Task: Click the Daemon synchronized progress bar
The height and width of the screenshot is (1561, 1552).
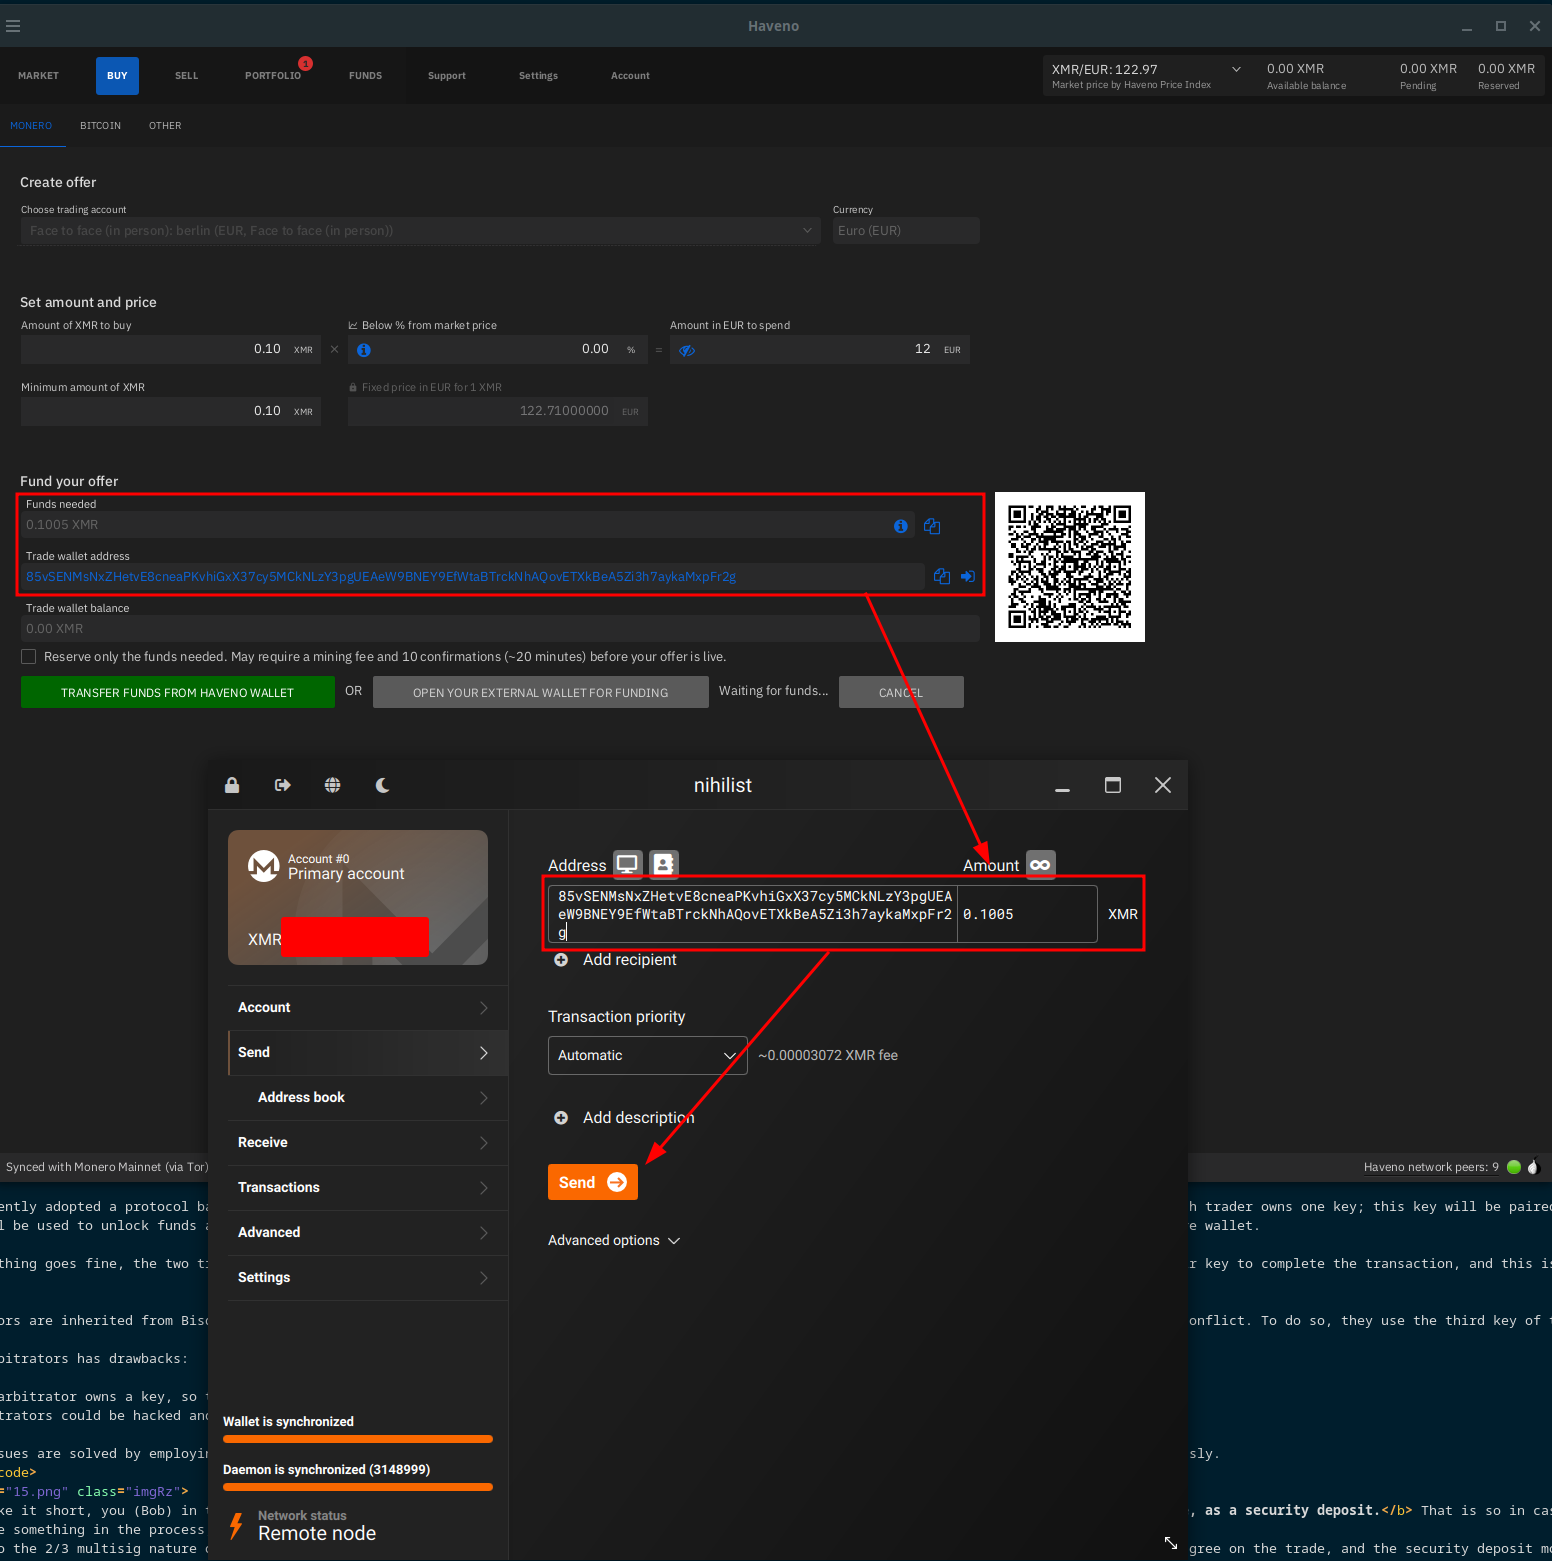Action: click(x=358, y=1487)
